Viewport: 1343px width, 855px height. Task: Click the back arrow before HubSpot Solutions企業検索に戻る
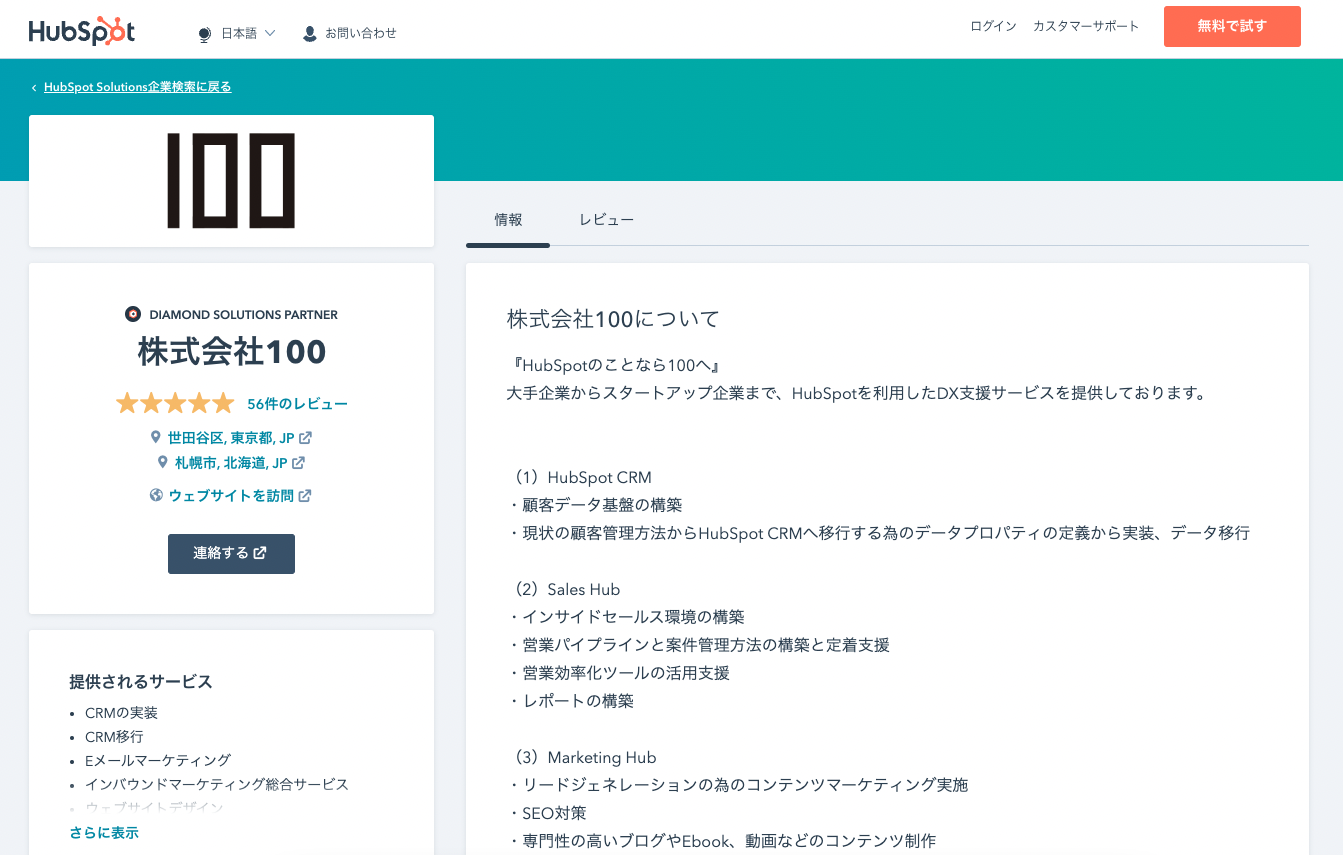[34, 88]
